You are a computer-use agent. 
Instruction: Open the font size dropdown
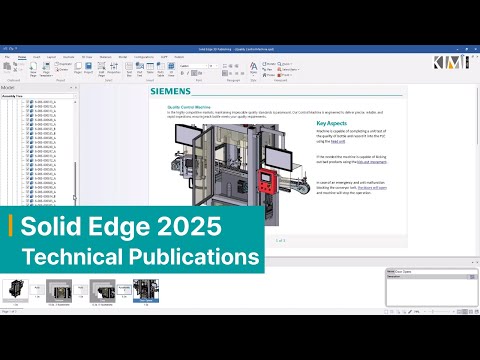pos(213,66)
